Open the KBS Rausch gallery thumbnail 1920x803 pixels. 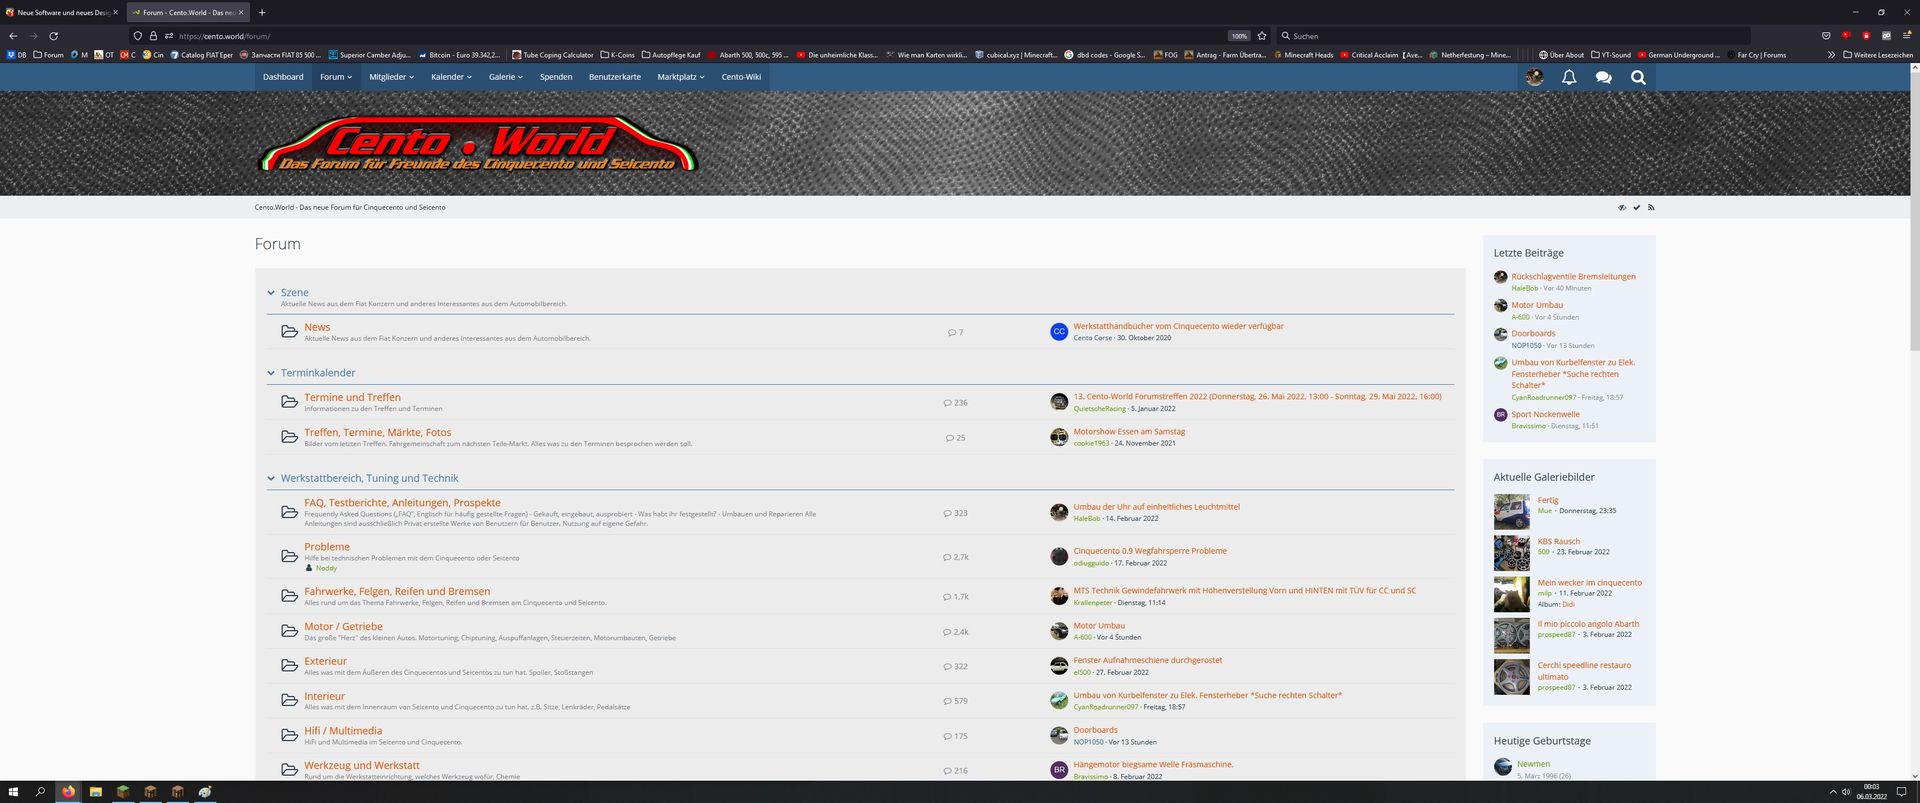point(1511,553)
